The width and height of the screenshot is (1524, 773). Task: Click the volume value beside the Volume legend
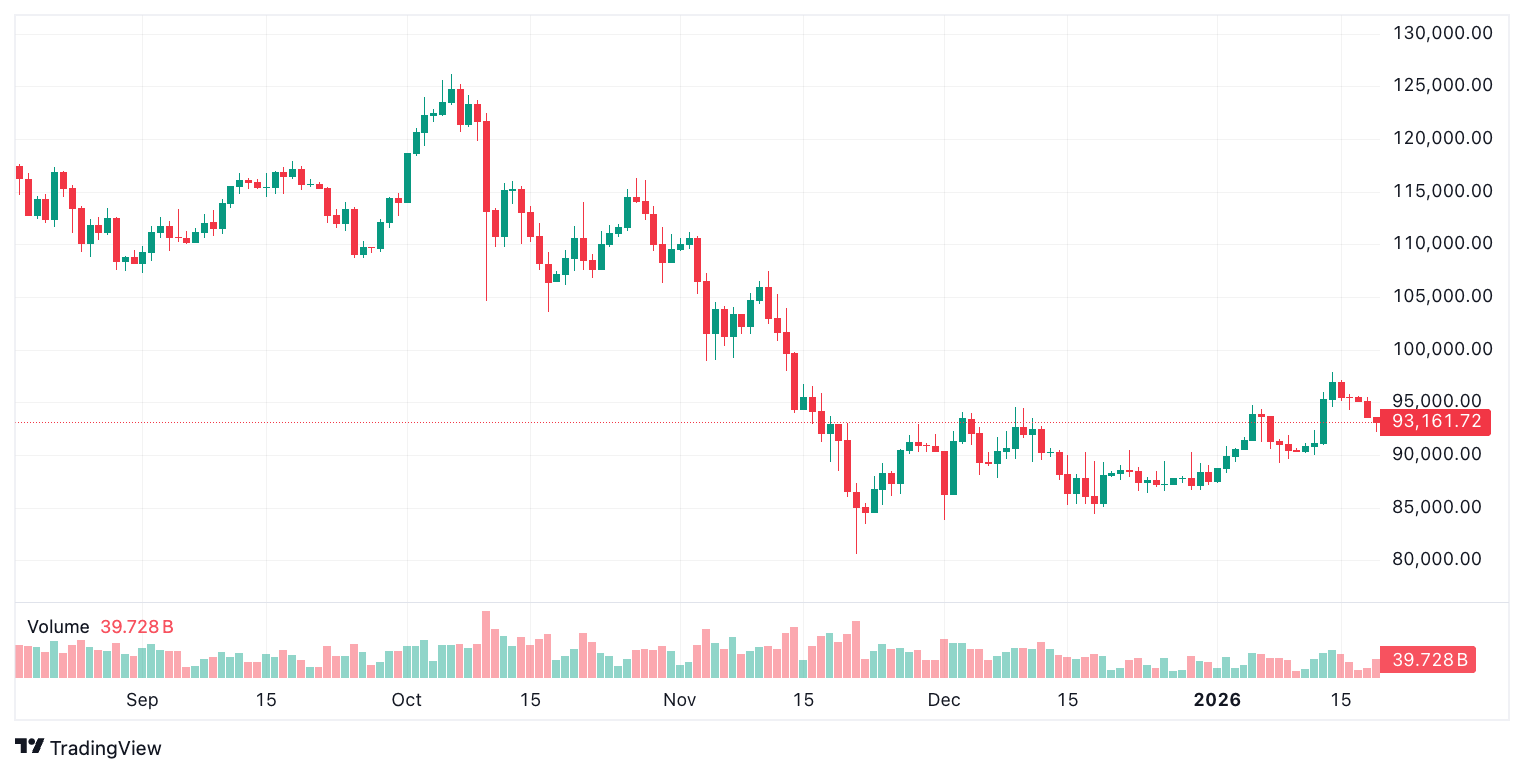tap(137, 627)
